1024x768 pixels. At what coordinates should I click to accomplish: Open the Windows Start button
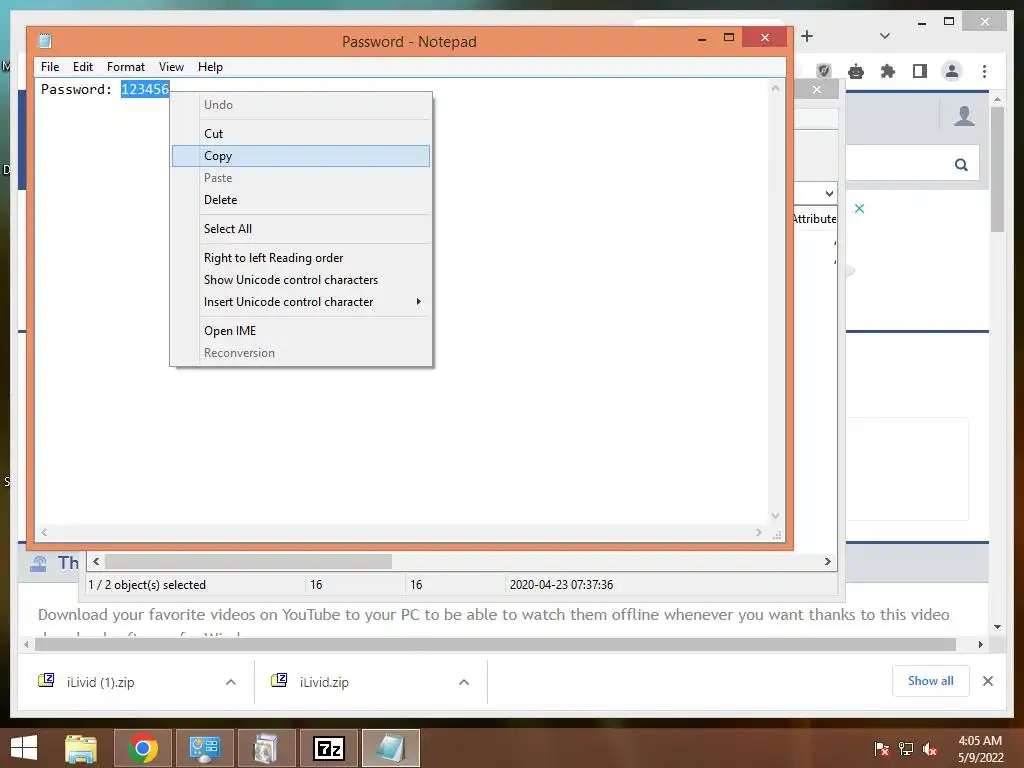tap(24, 748)
